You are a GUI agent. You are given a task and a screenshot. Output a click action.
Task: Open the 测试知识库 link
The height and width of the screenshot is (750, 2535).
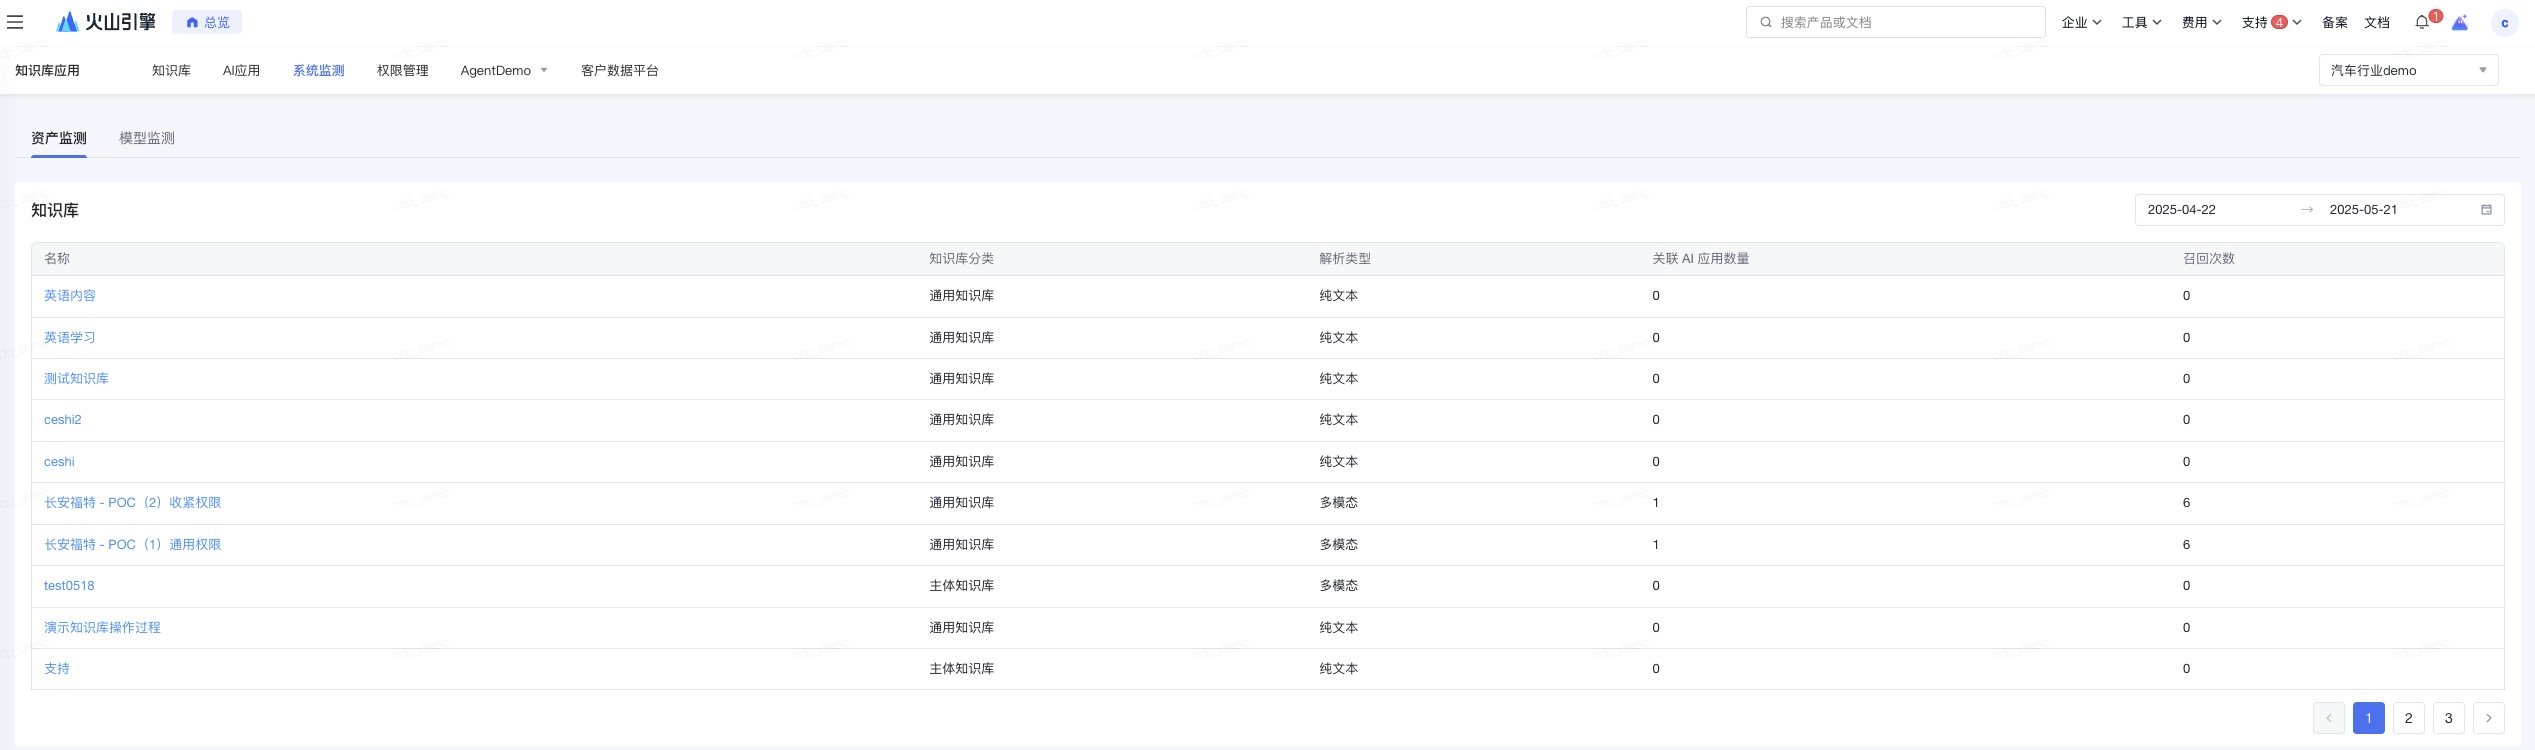tap(76, 378)
